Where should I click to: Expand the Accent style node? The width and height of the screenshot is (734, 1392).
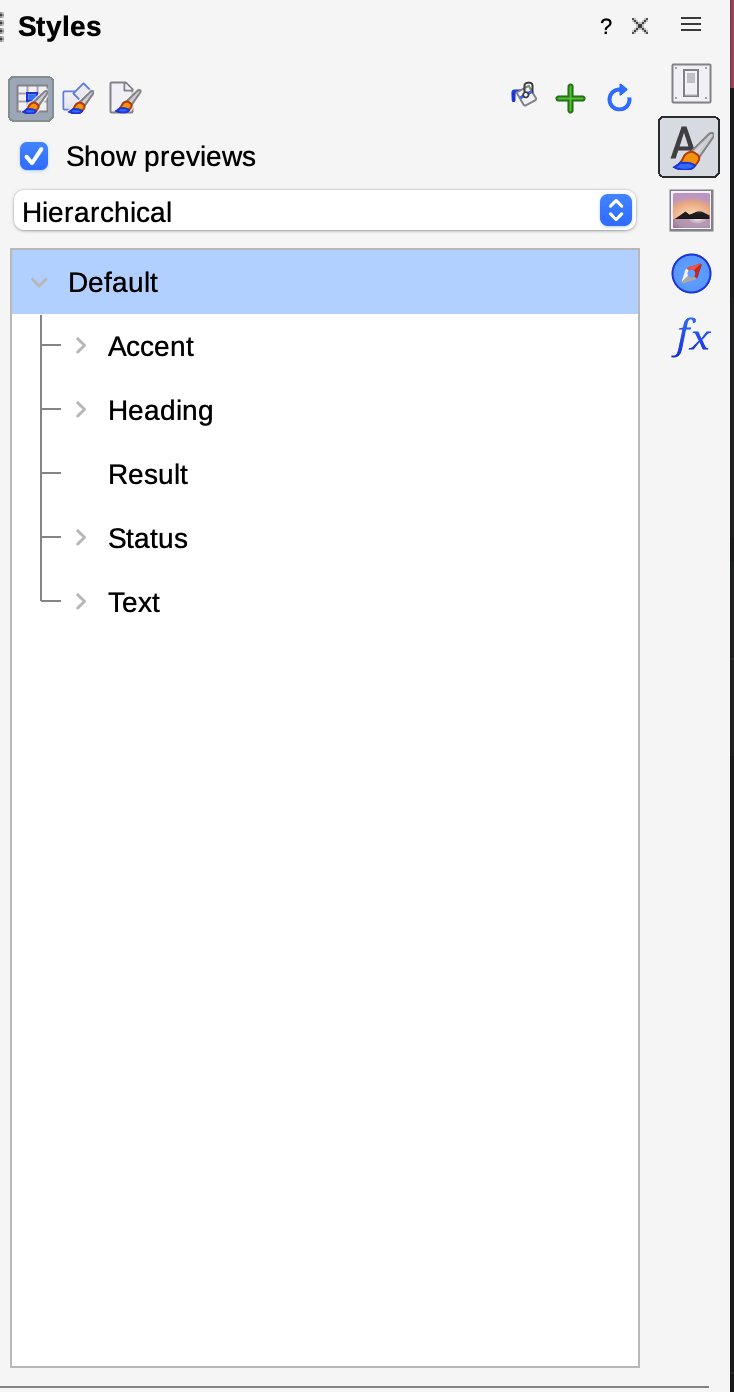pyautogui.click(x=81, y=346)
